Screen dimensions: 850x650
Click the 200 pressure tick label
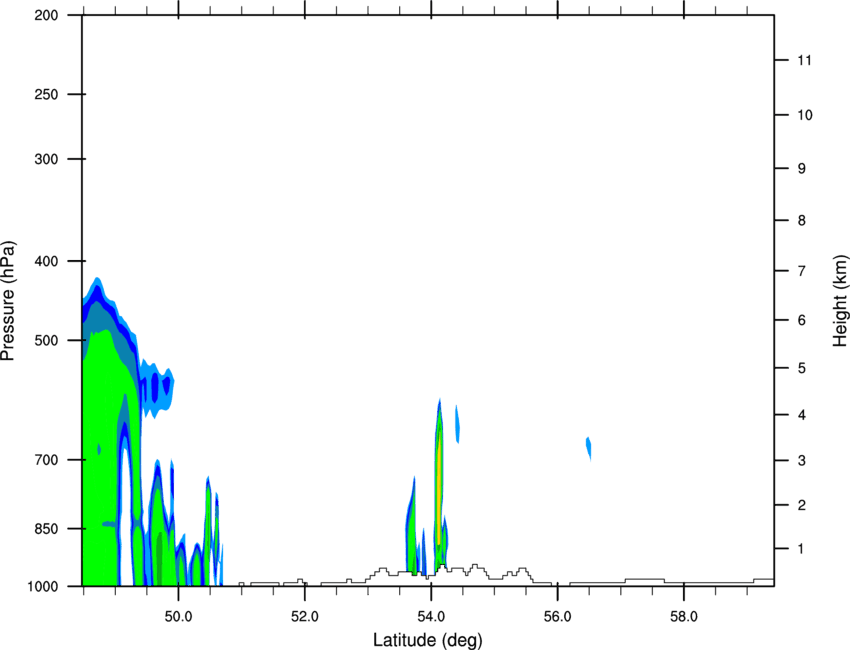point(46,15)
